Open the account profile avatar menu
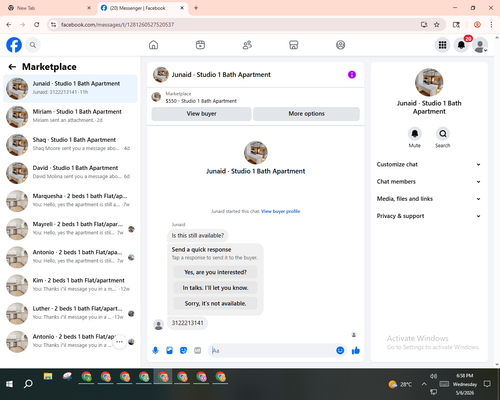 pos(480,45)
